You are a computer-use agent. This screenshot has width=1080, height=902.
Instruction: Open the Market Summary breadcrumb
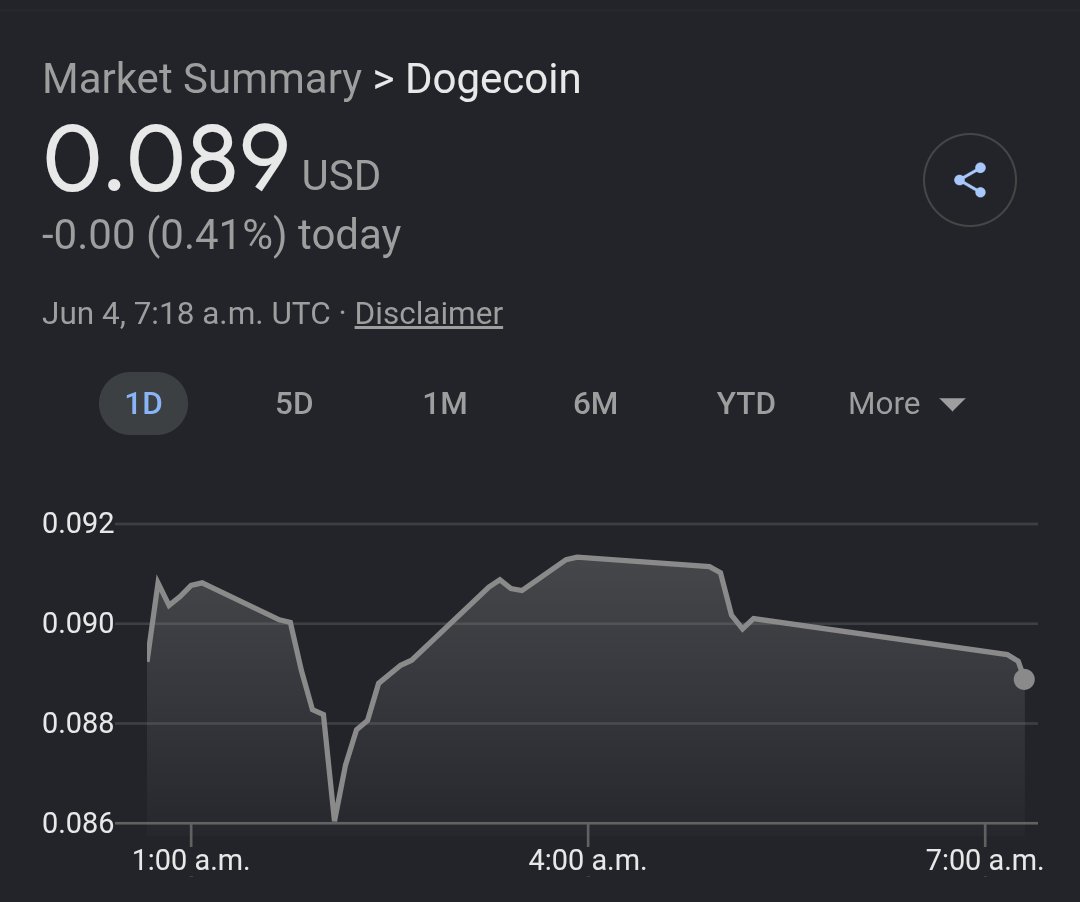(x=202, y=78)
